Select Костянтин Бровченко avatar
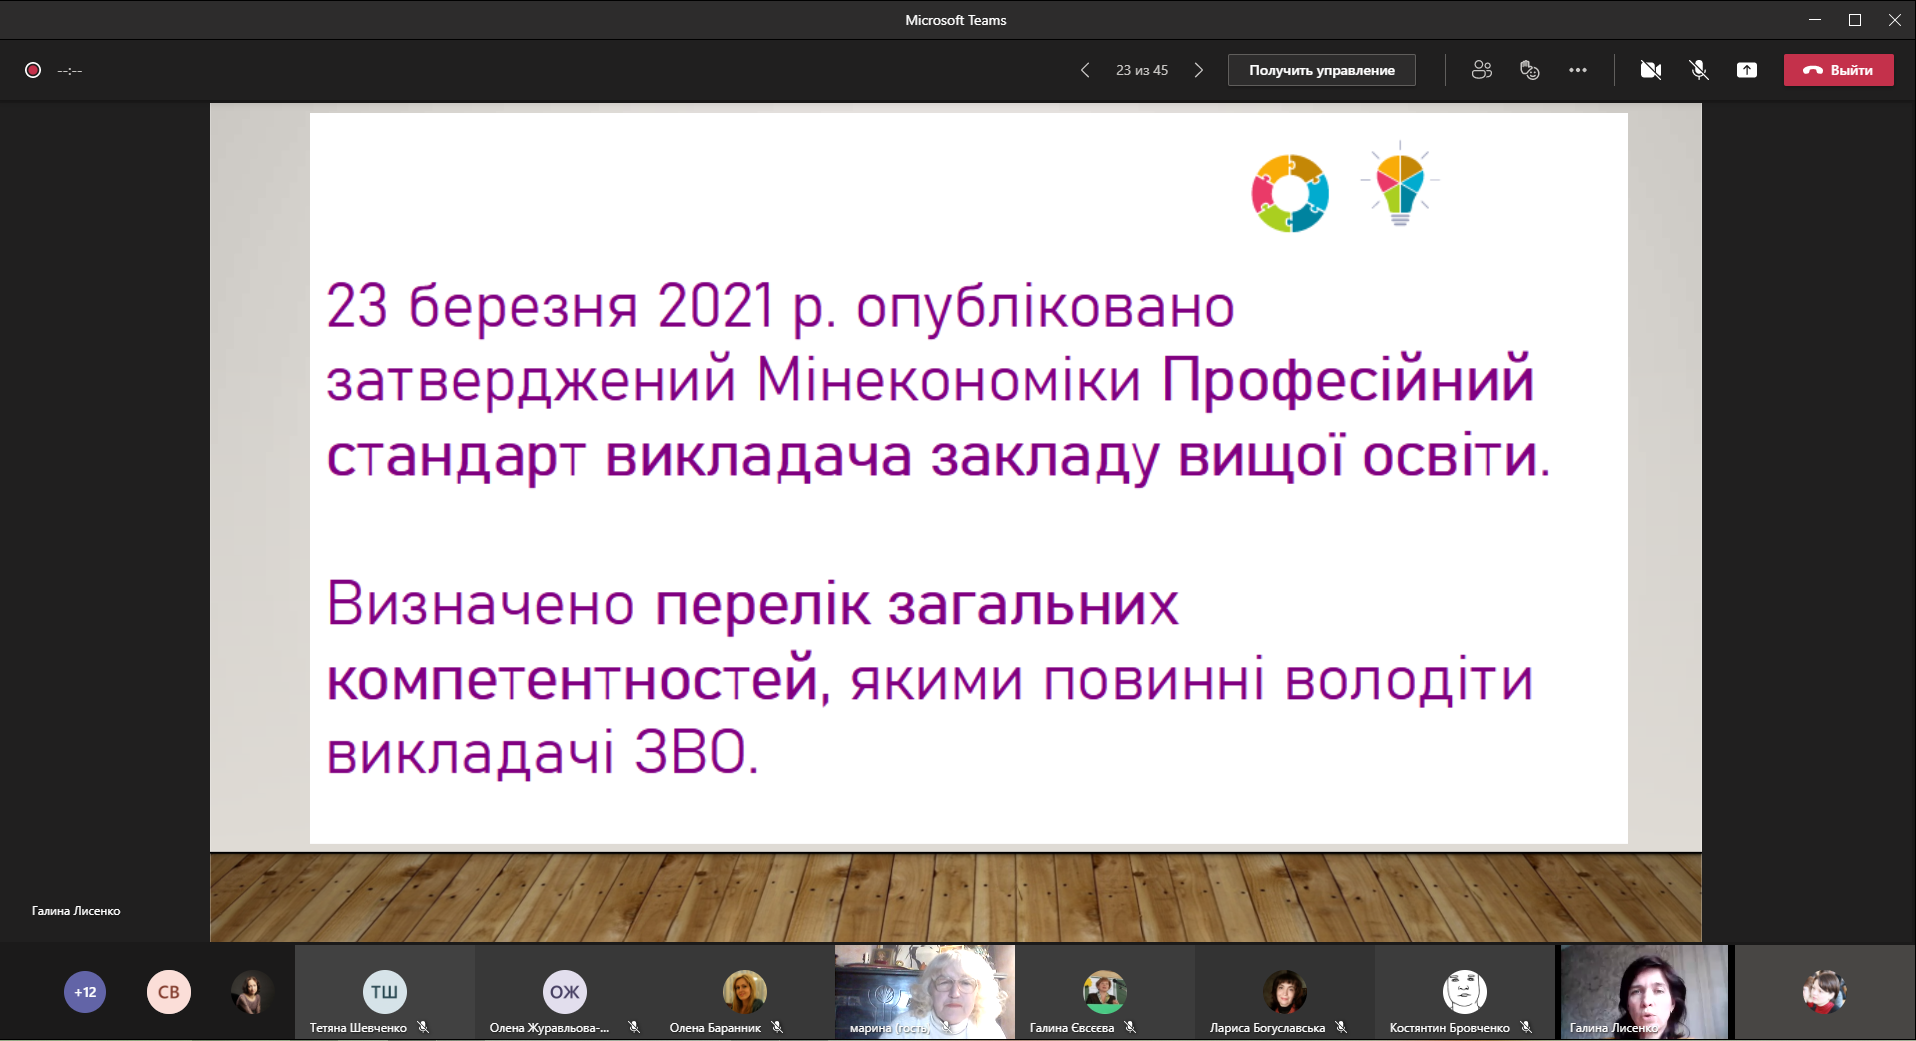1916x1041 pixels. (1464, 992)
